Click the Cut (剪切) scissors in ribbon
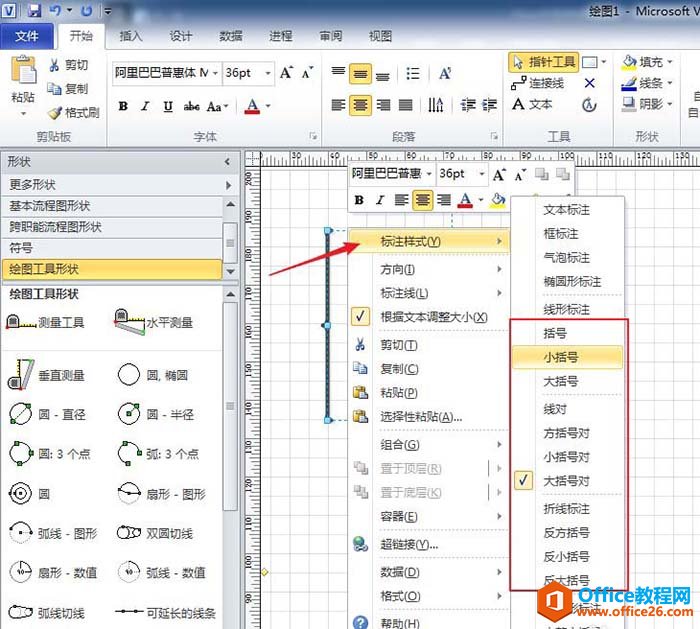 click(54, 65)
